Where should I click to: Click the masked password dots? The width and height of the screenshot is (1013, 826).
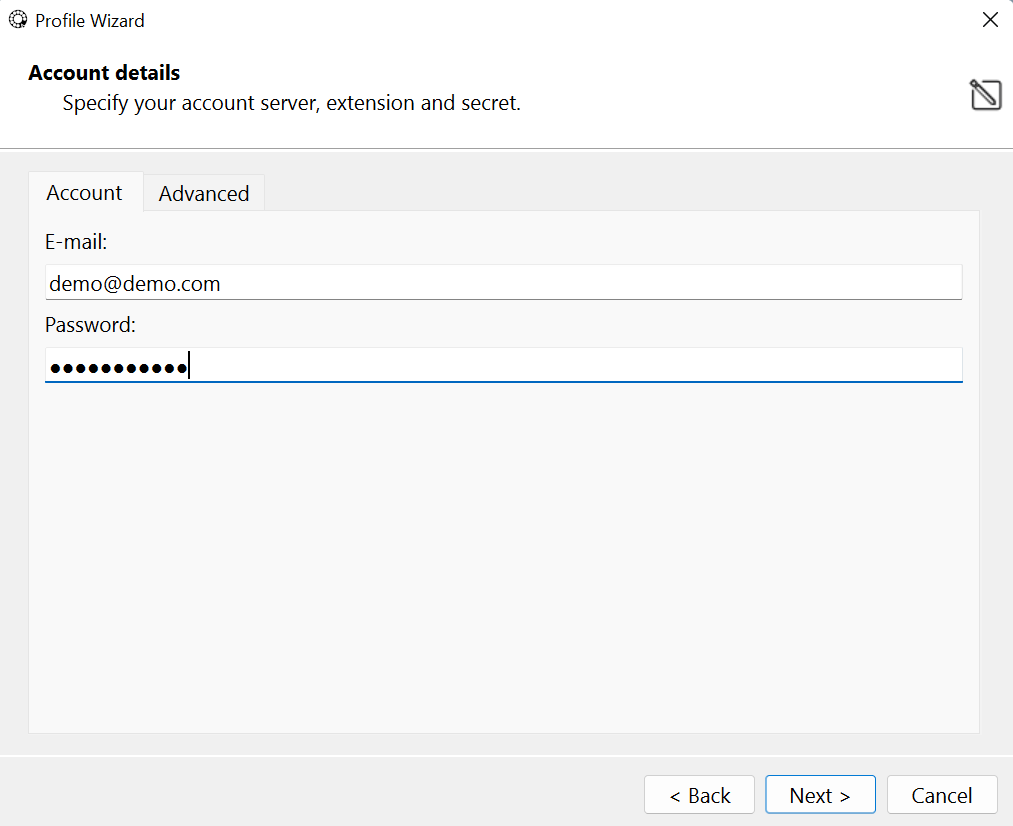pyautogui.click(x=118, y=368)
